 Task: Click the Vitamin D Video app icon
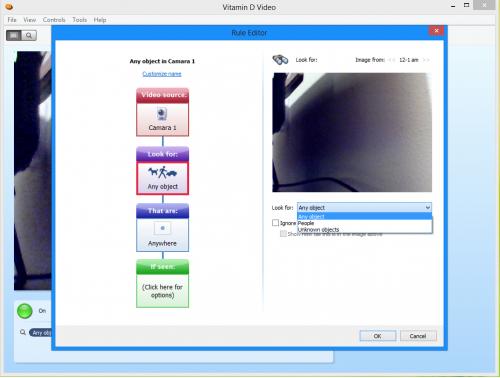[x=9, y=6]
